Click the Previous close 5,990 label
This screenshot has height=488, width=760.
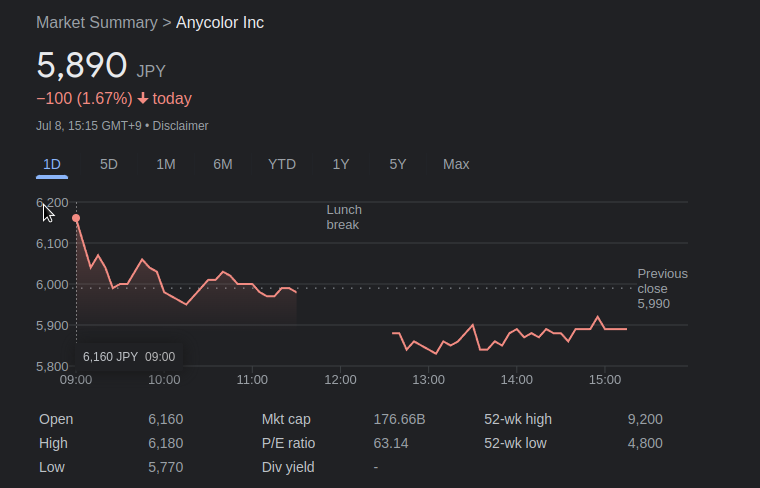(x=663, y=289)
